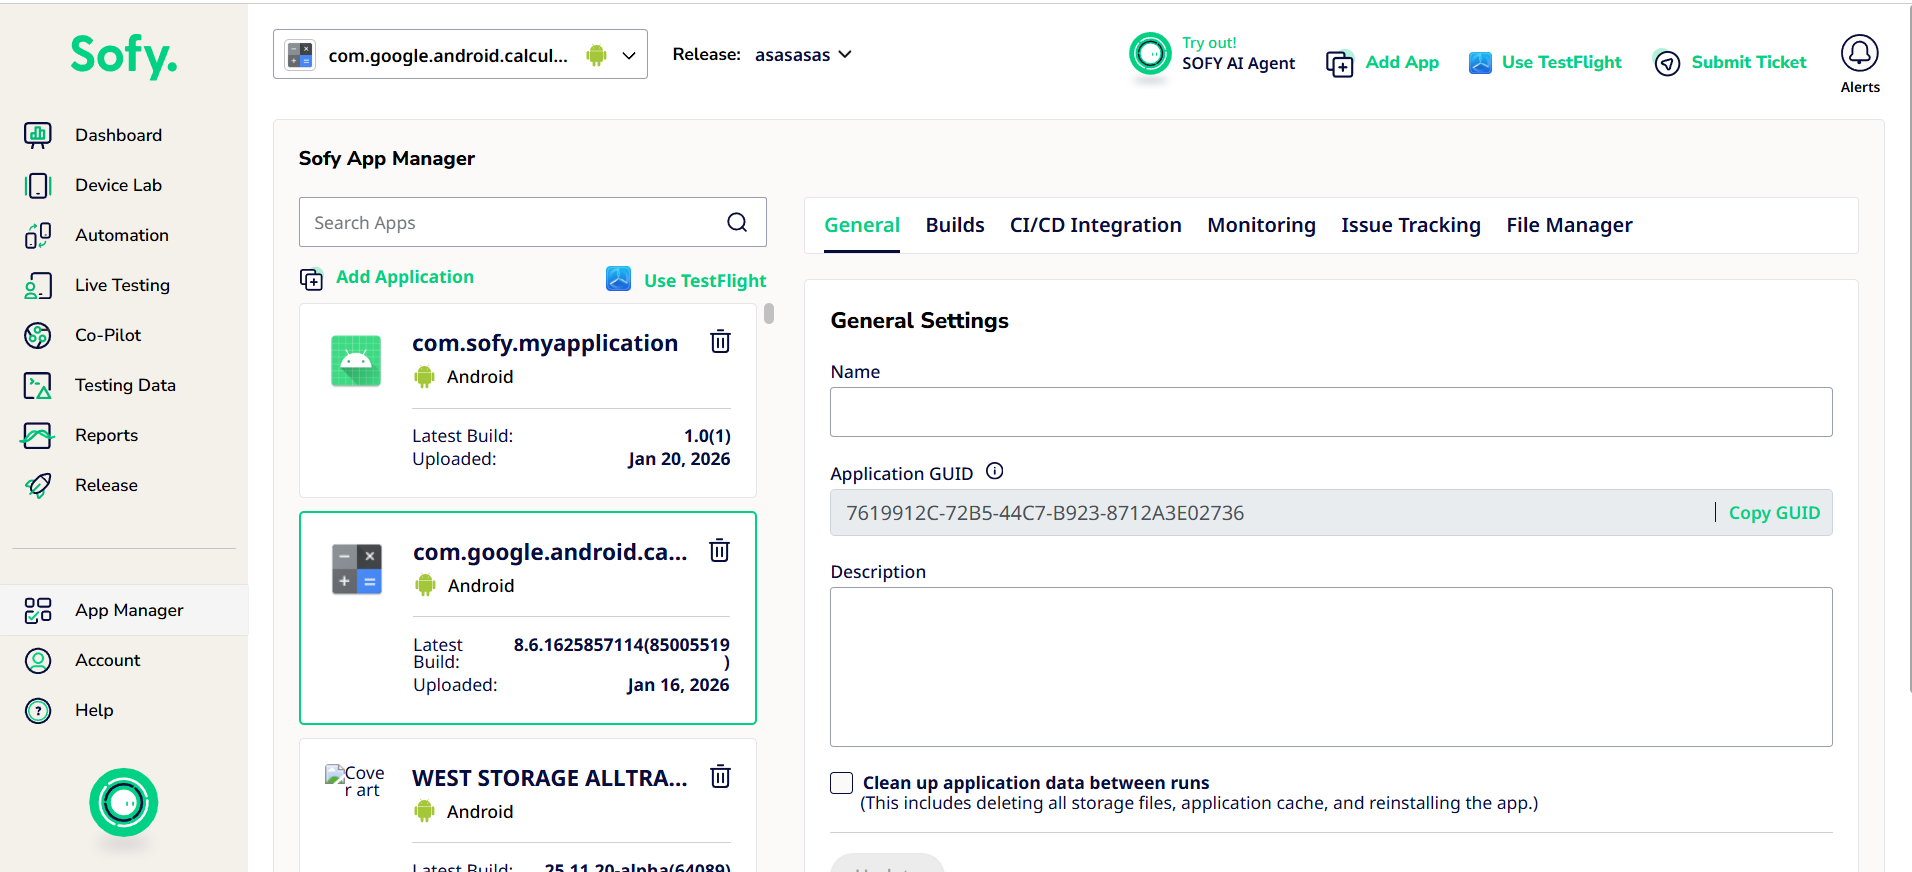
Task: Open the SOFY AI Agent icon in header
Action: click(x=1150, y=54)
